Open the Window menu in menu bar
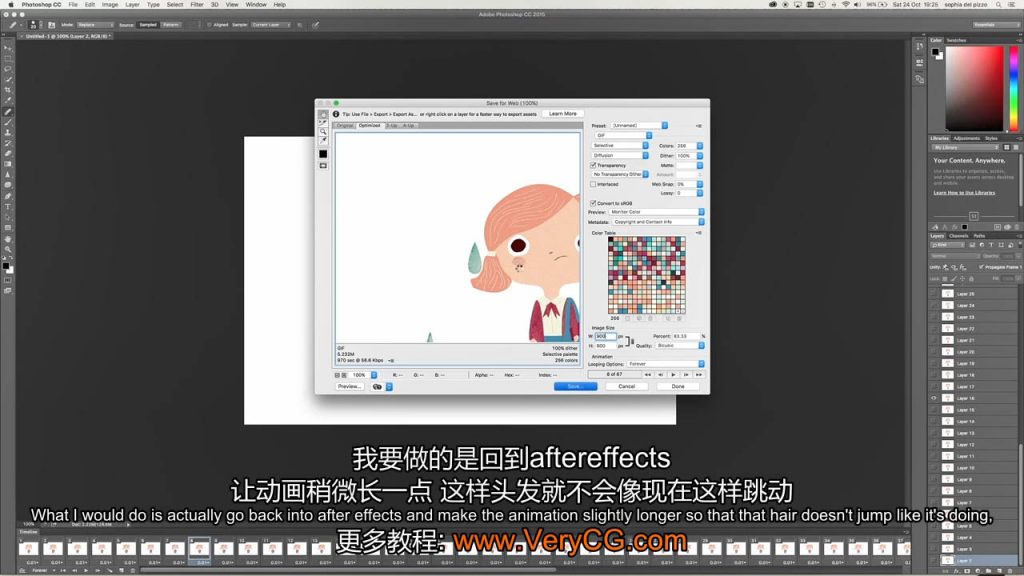The height and width of the screenshot is (576, 1024). (256, 5)
